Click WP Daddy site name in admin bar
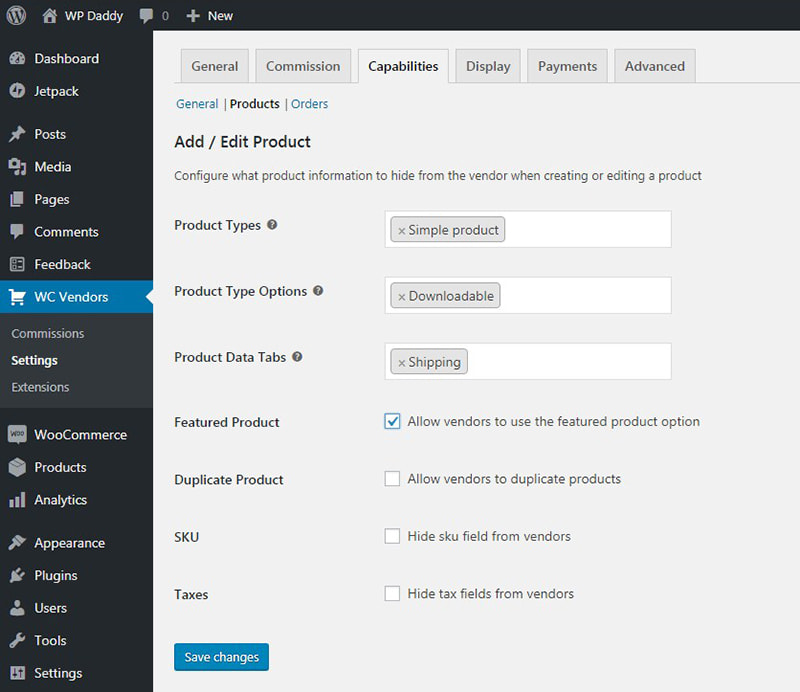 (94, 16)
